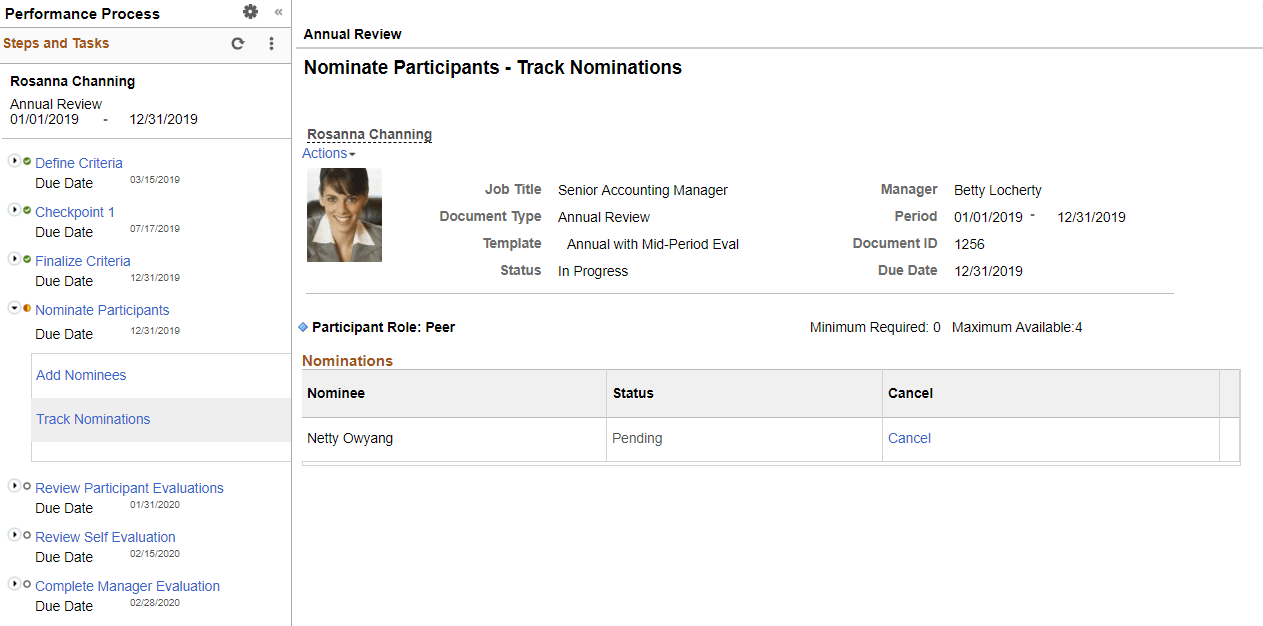The height and width of the screenshot is (626, 1263).
Task: Open the Actions dropdown
Action: tap(327, 153)
